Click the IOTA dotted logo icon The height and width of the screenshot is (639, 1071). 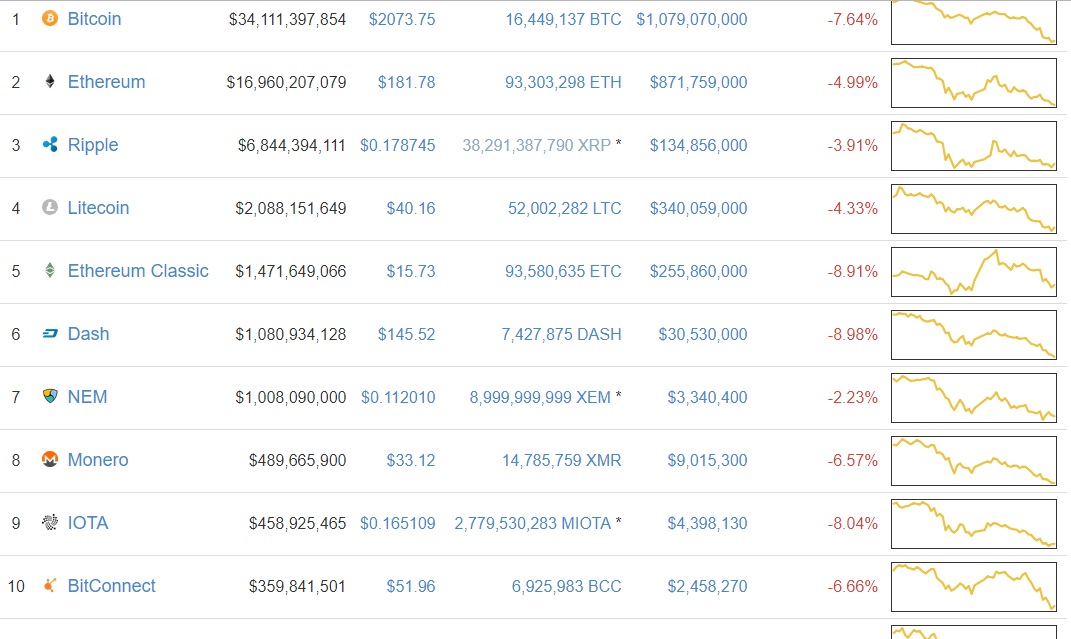[x=49, y=523]
